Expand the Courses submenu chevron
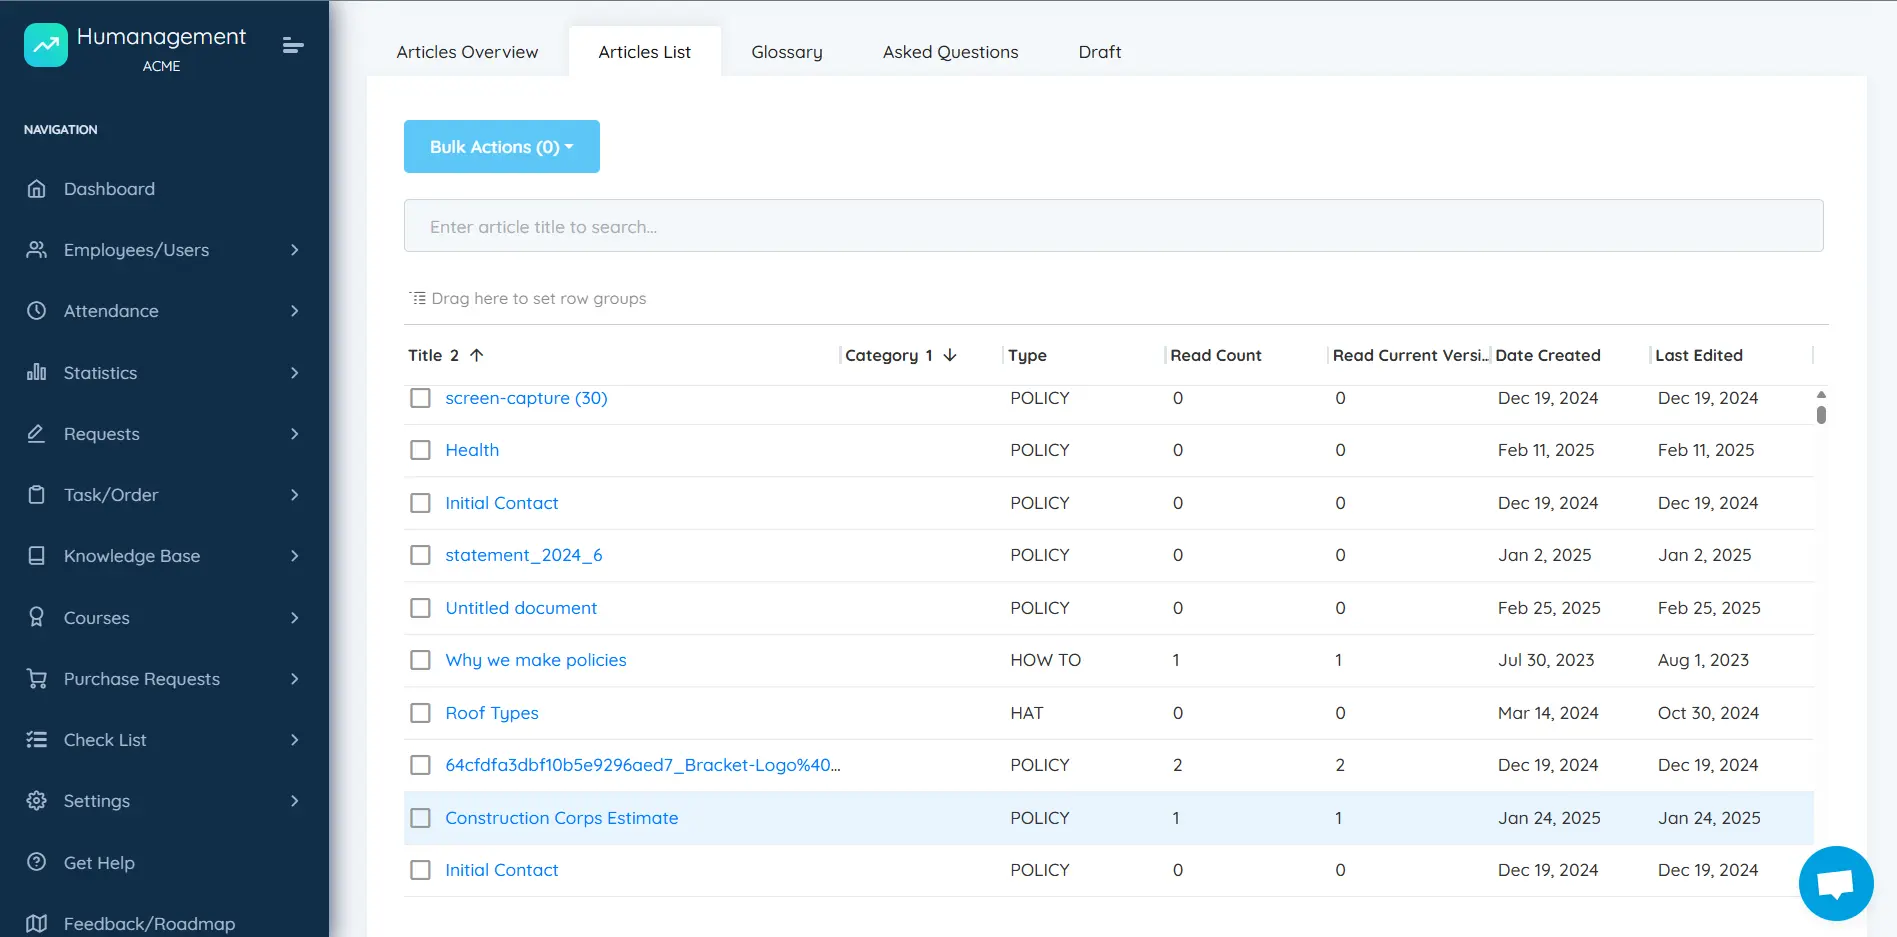Image resolution: width=1897 pixels, height=937 pixels. coord(295,617)
